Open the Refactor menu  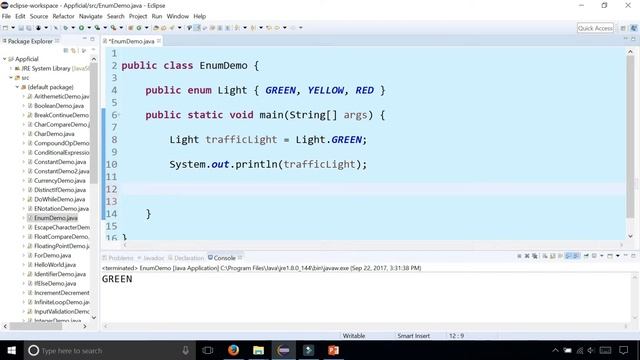[63, 16]
